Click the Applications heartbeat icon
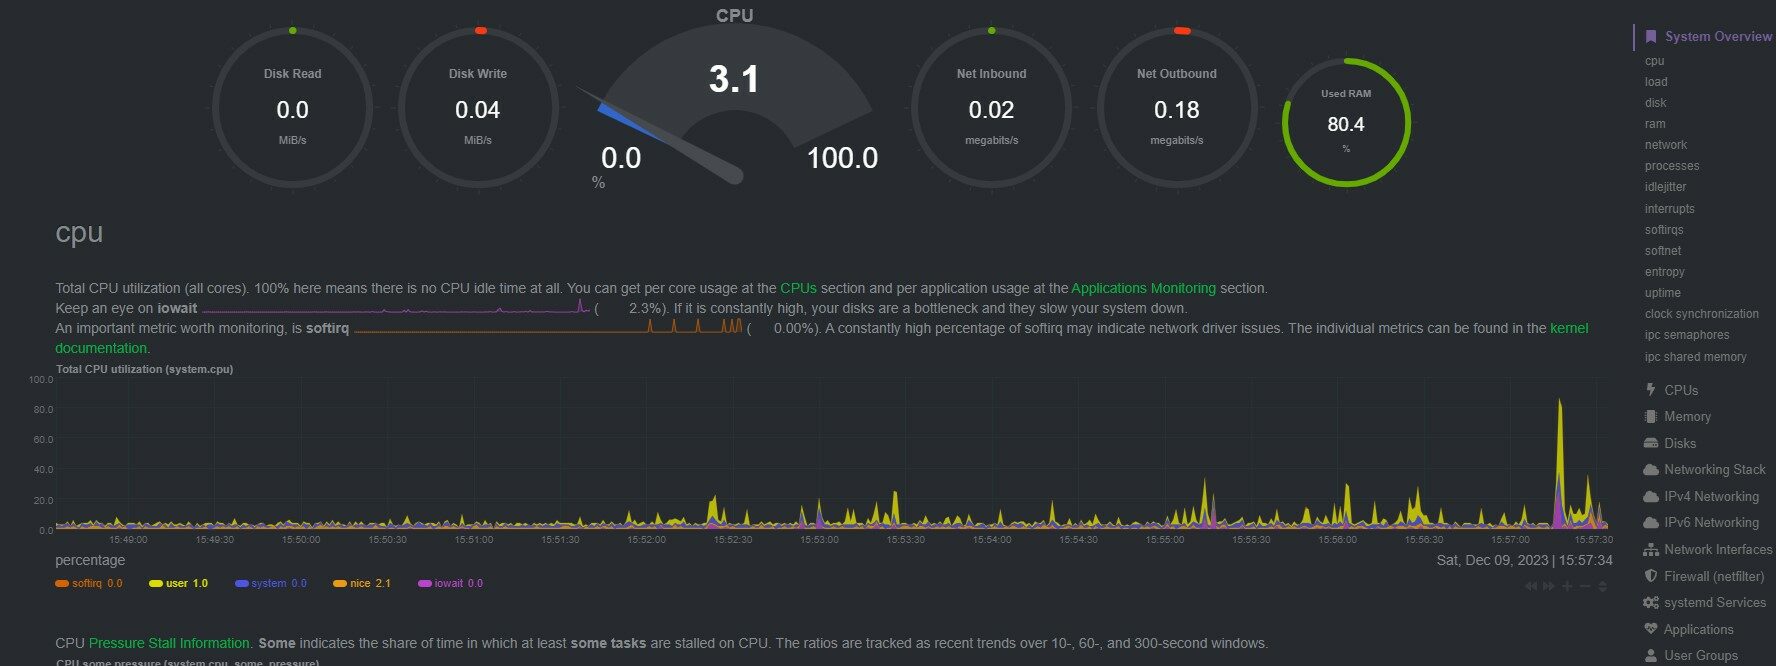1776x666 pixels. (1651, 629)
